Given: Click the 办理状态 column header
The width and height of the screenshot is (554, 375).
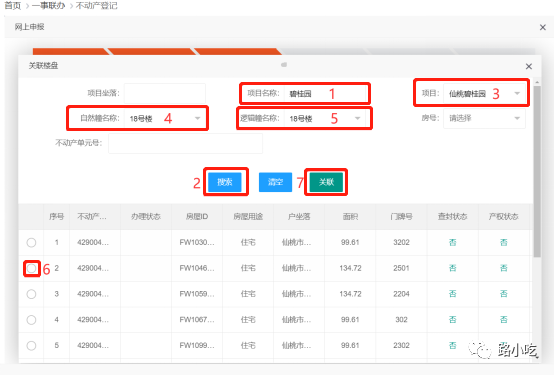Looking at the screenshot, I should [x=146, y=216].
